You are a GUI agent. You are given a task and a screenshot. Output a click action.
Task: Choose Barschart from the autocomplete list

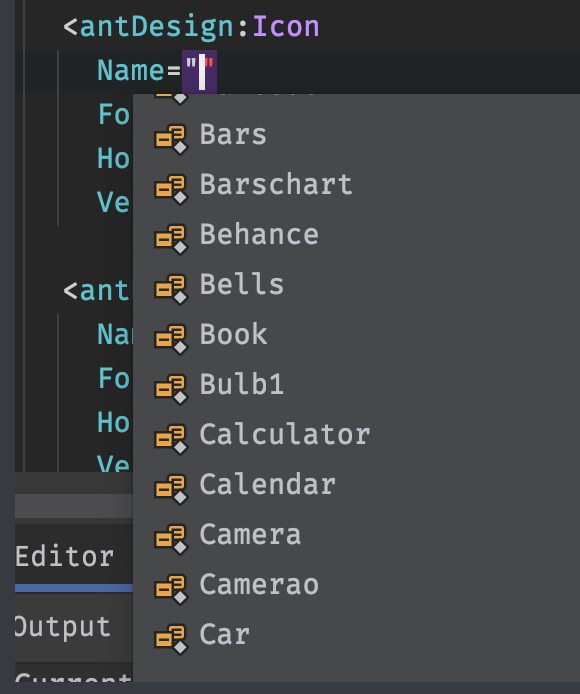pyautogui.click(x=356, y=185)
